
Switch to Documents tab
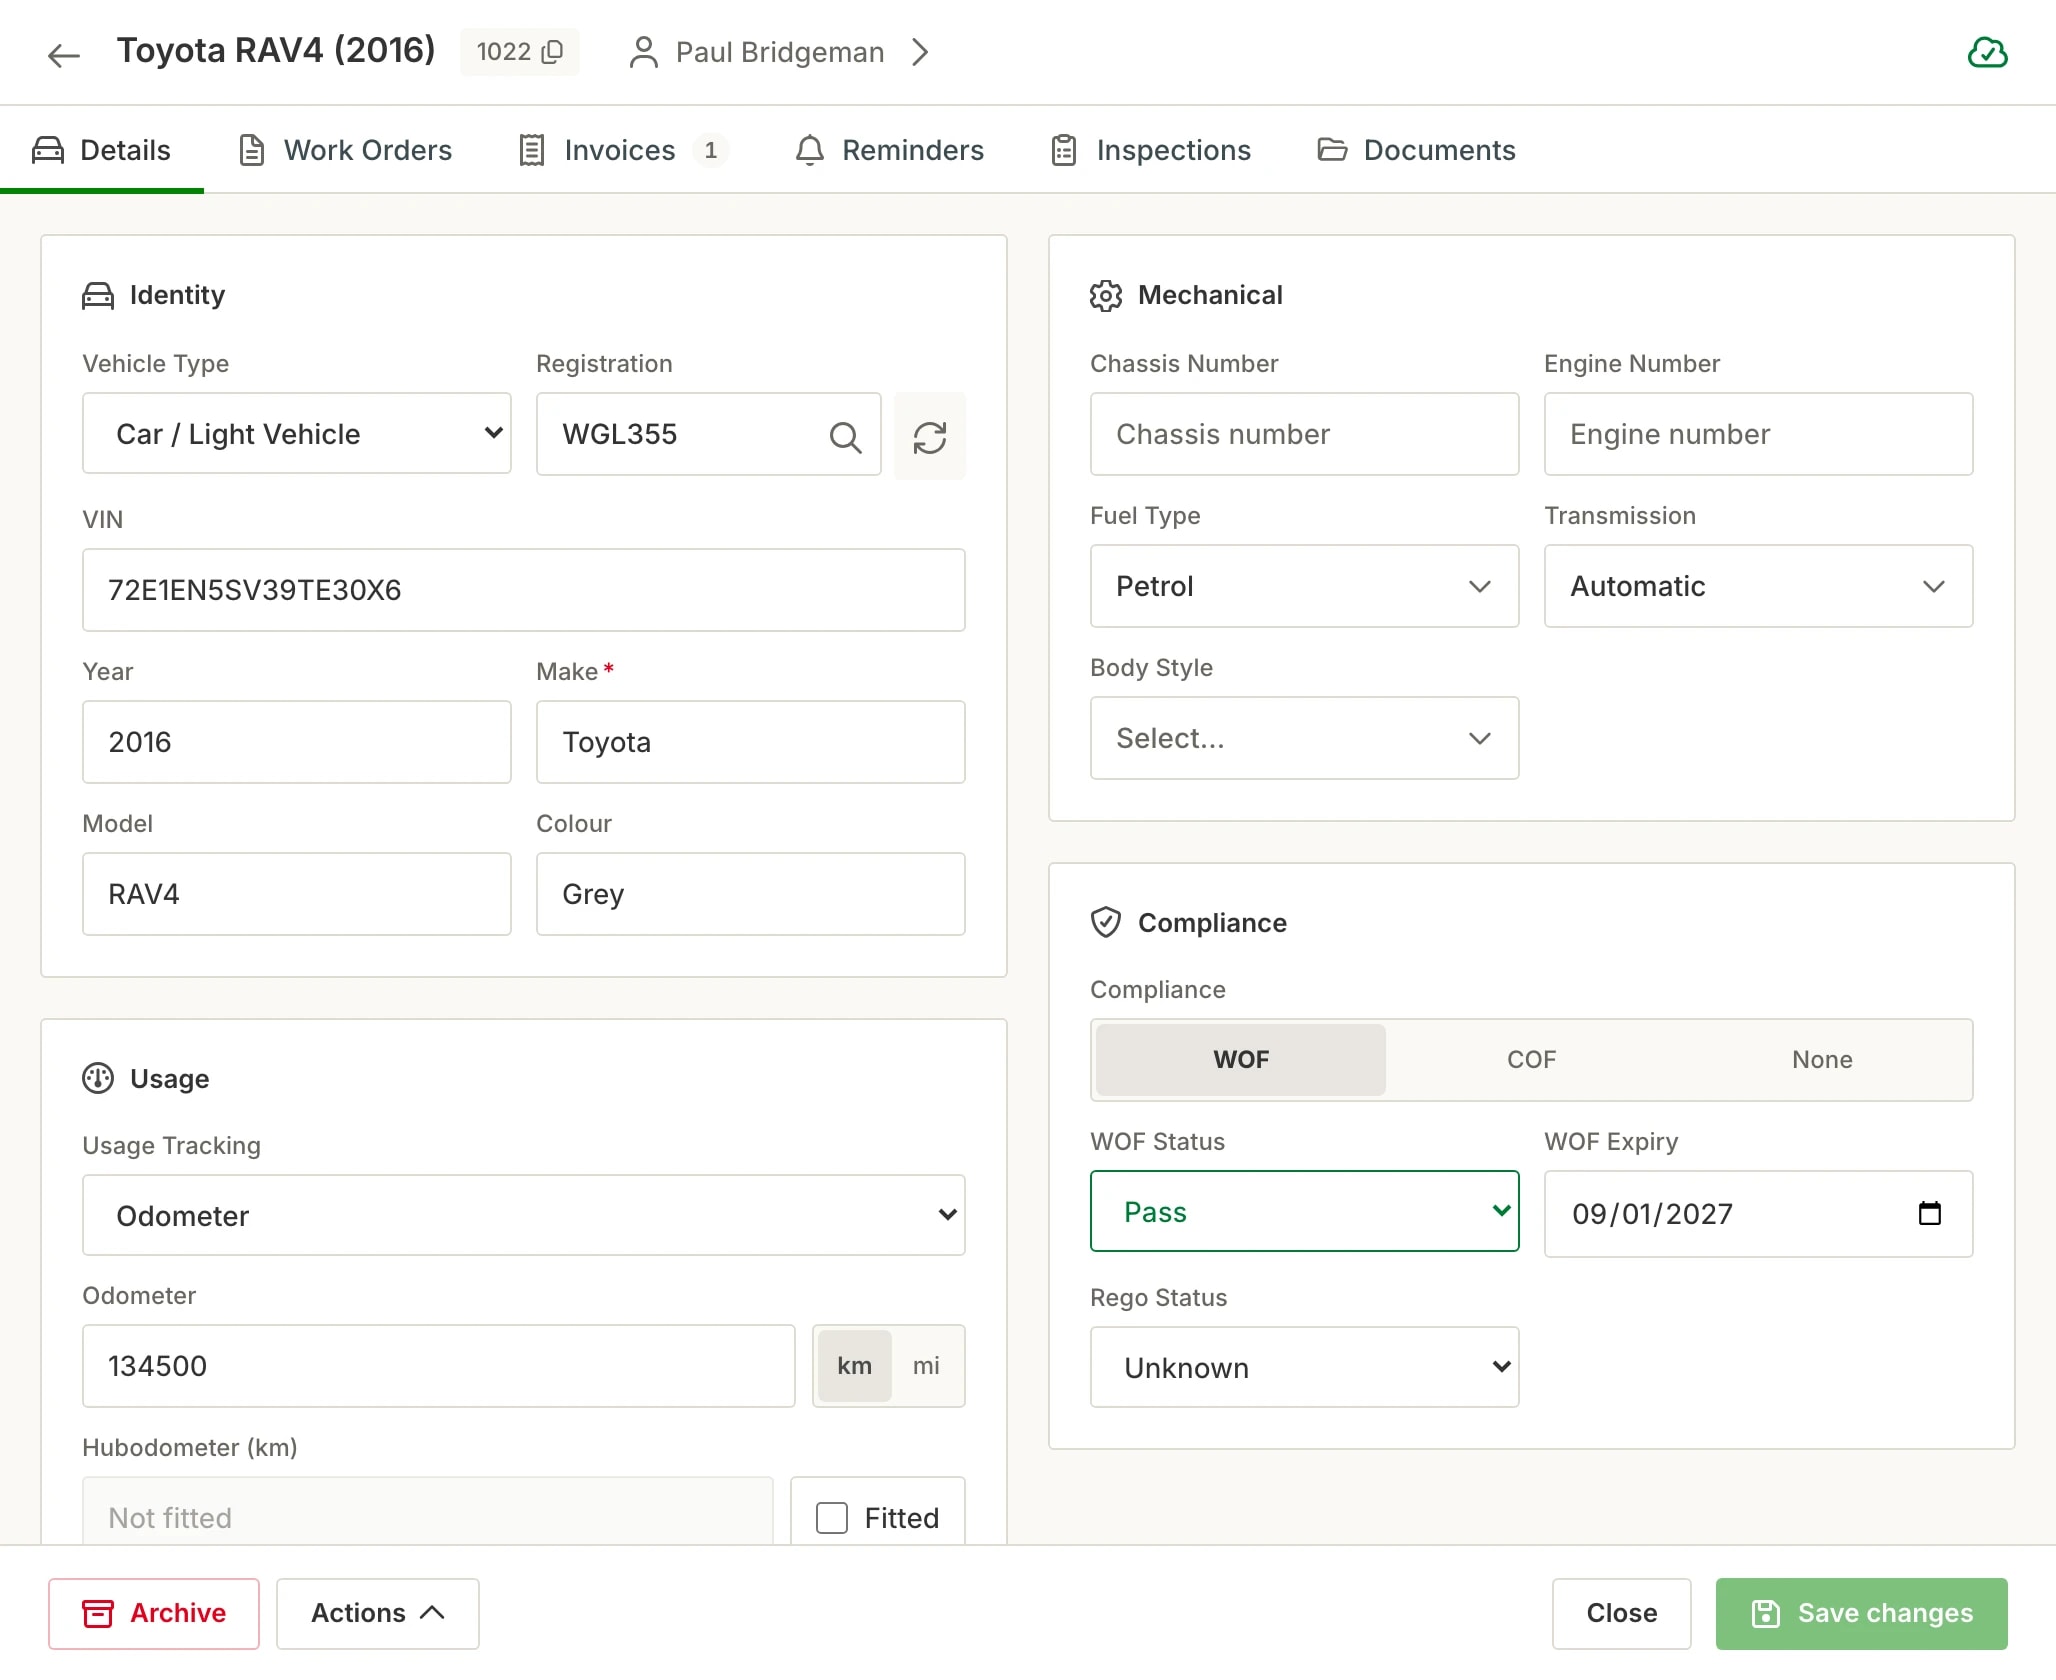pos(1416,150)
